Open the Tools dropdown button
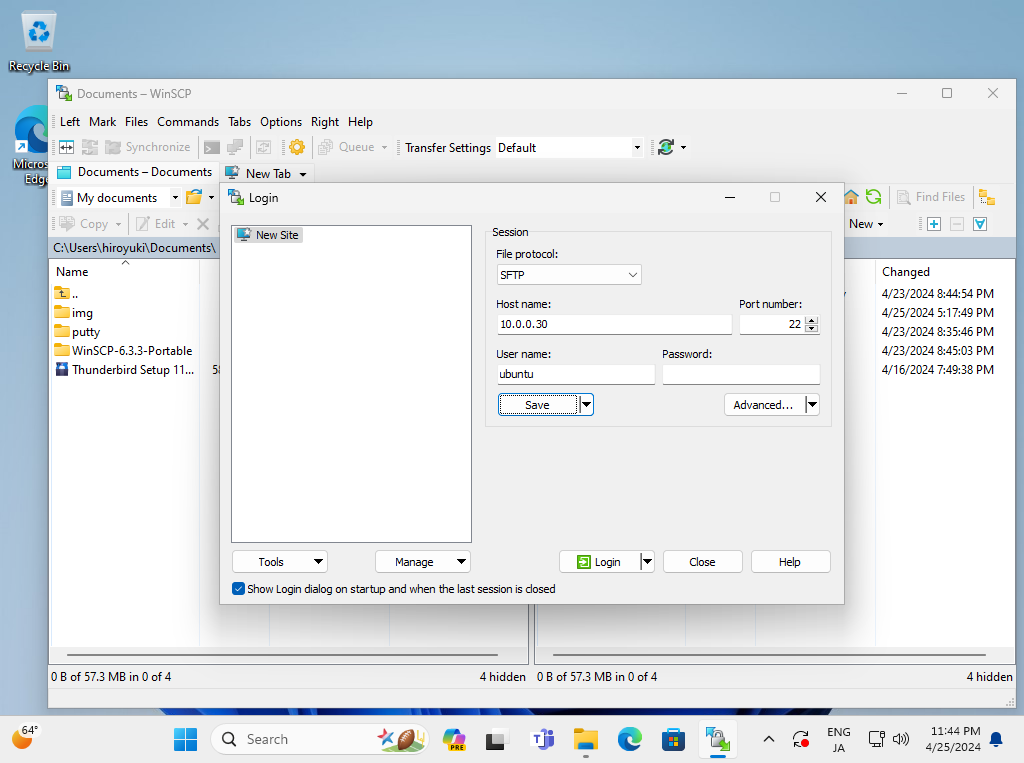Image resolution: width=1024 pixels, height=763 pixels. (x=280, y=562)
